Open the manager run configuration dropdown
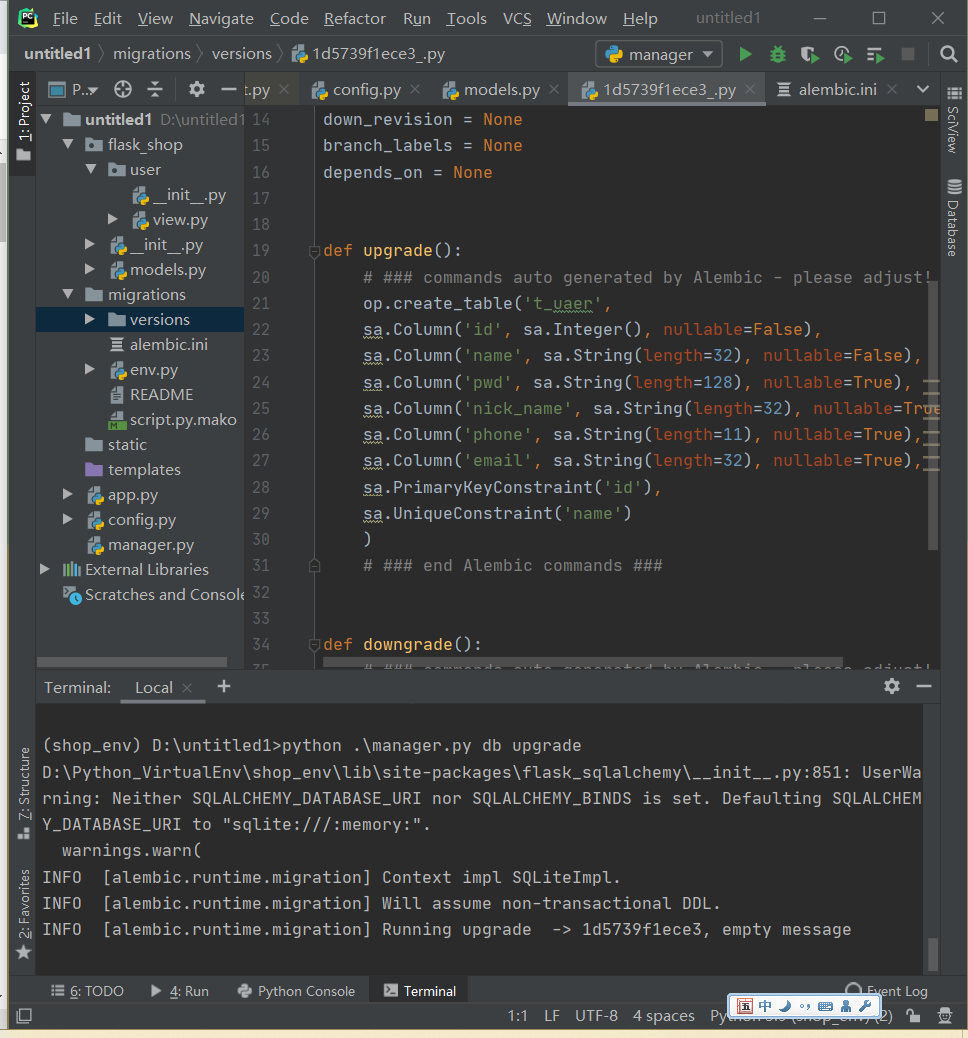The image size is (968, 1038). [x=659, y=54]
